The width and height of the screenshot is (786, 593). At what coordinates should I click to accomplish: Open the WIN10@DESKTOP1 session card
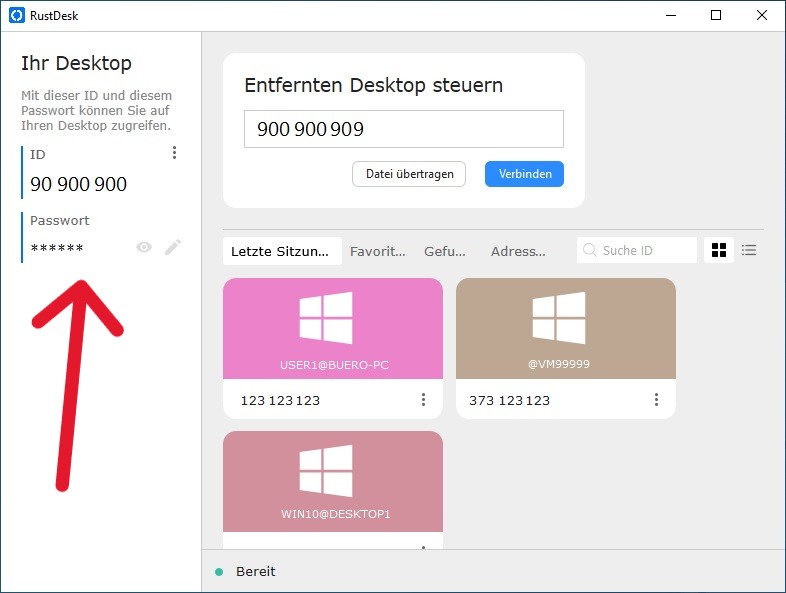coord(333,490)
